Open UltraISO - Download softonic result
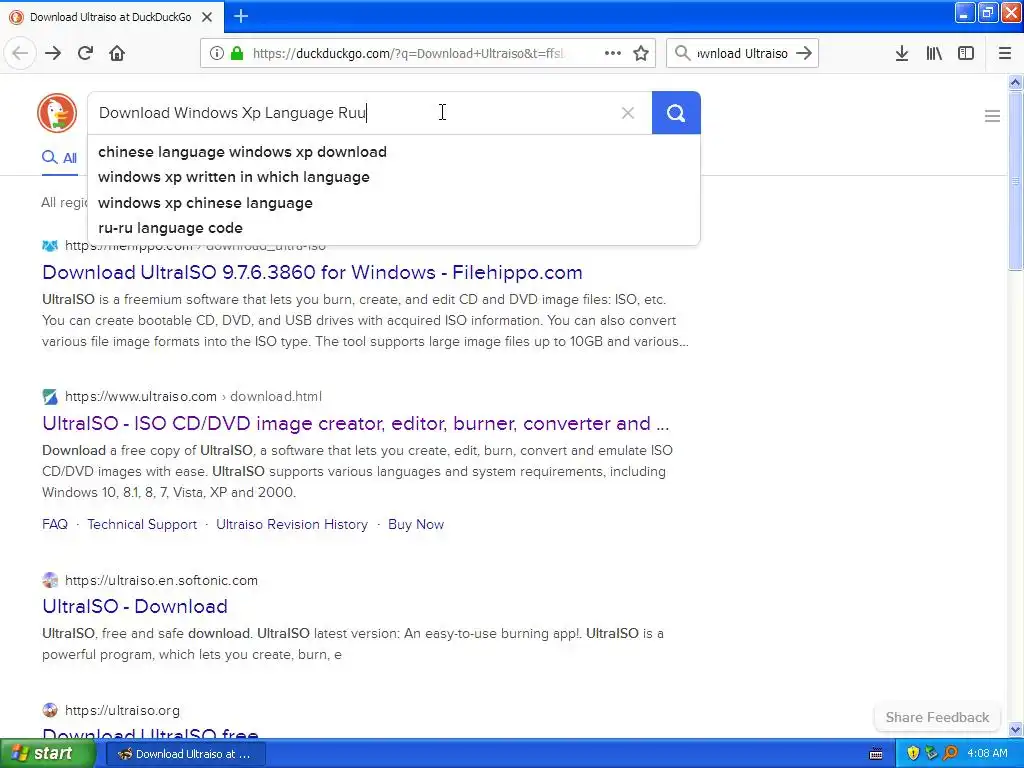1024x768 pixels. pyautogui.click(x=135, y=606)
